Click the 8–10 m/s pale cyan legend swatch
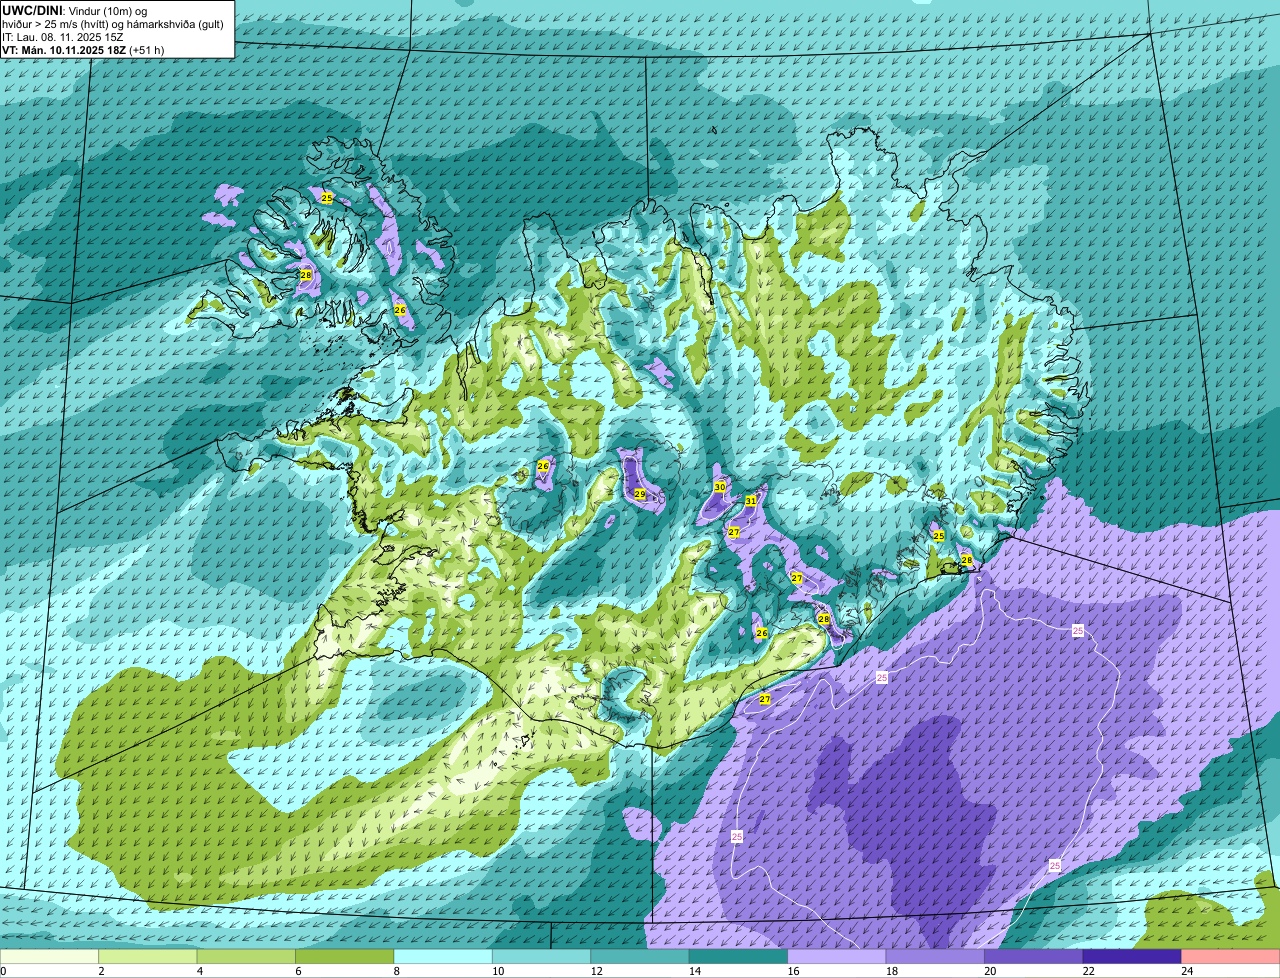The height and width of the screenshot is (978, 1280). (444, 957)
